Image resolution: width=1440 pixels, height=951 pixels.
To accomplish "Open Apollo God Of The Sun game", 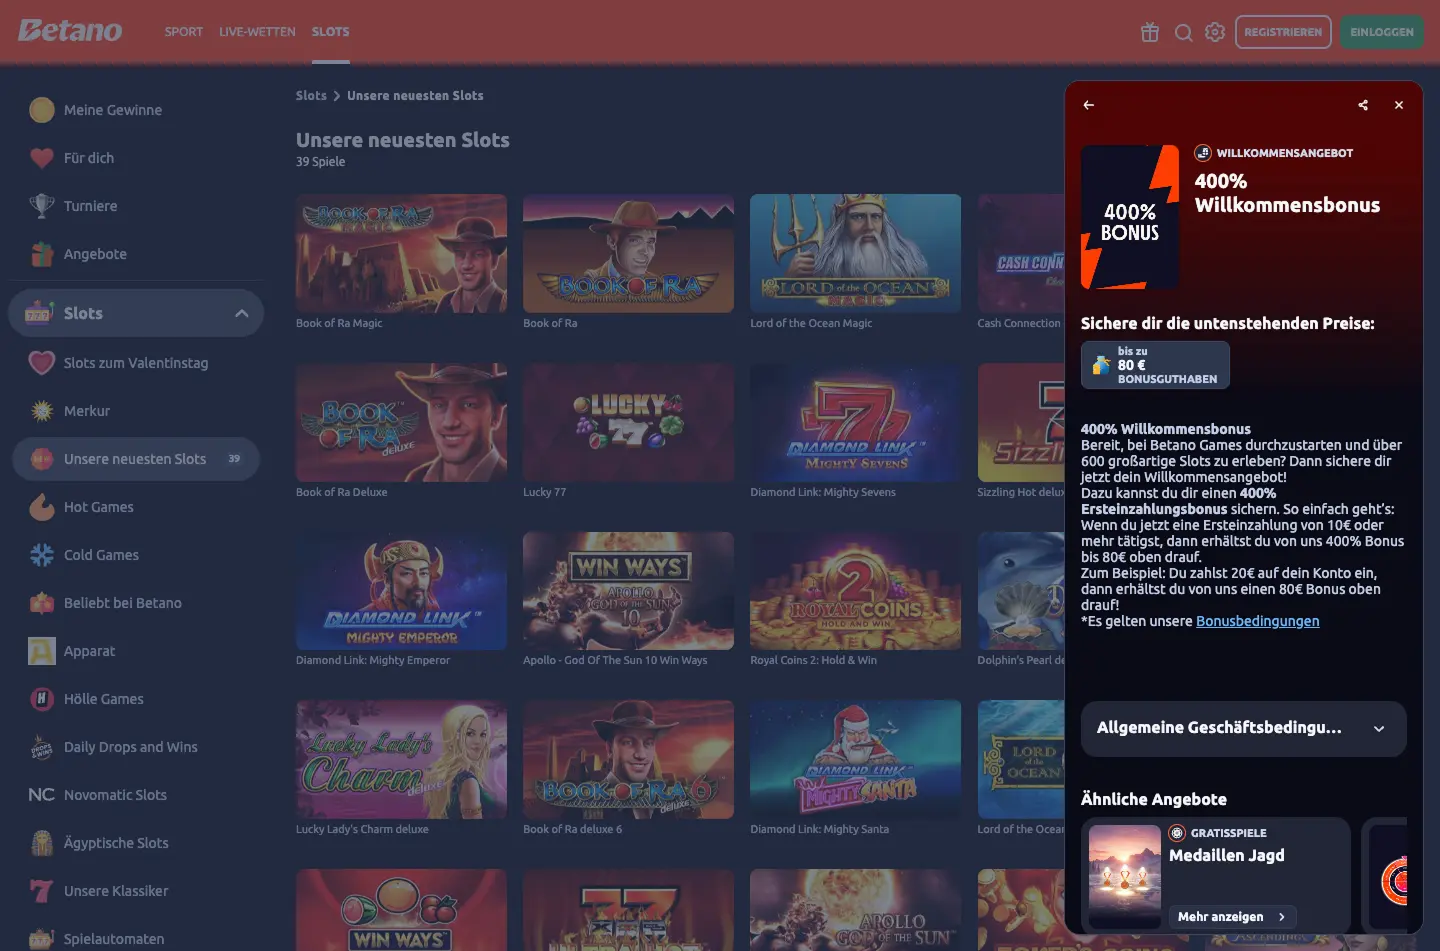I will (628, 591).
